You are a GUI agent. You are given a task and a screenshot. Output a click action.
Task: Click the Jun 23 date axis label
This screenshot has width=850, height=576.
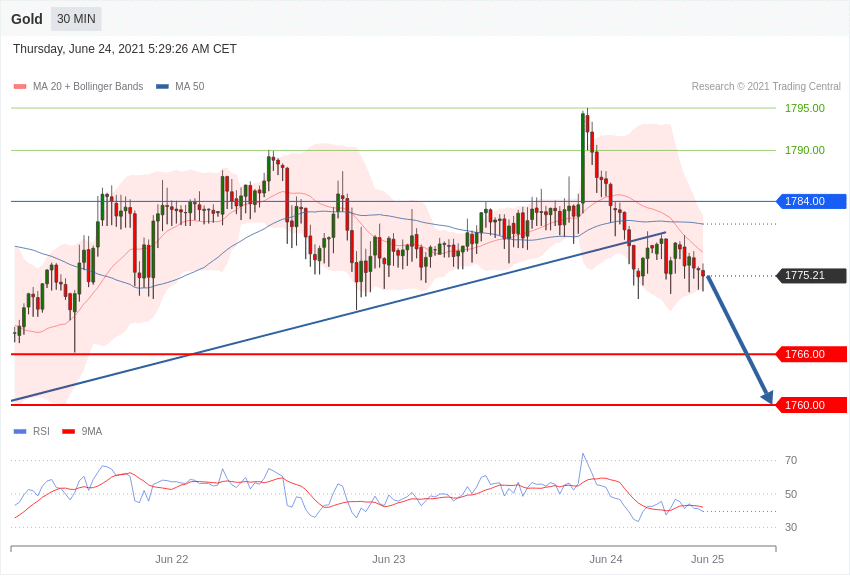coord(389,559)
